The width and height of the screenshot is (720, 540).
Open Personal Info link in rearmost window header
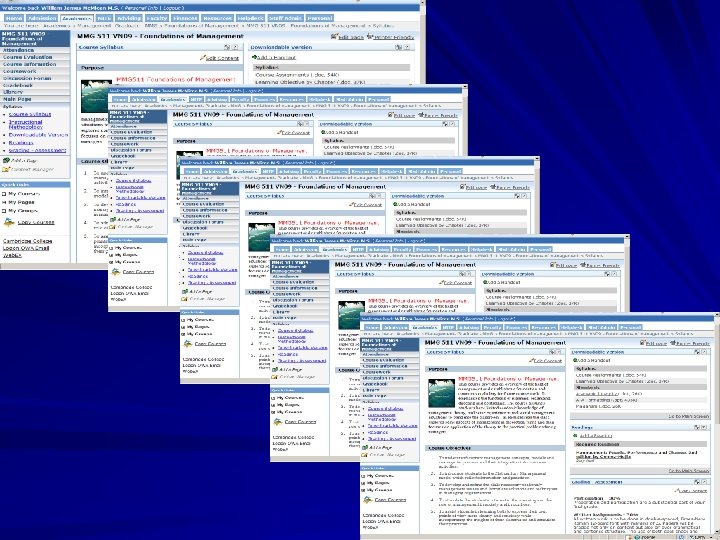coord(141,8)
